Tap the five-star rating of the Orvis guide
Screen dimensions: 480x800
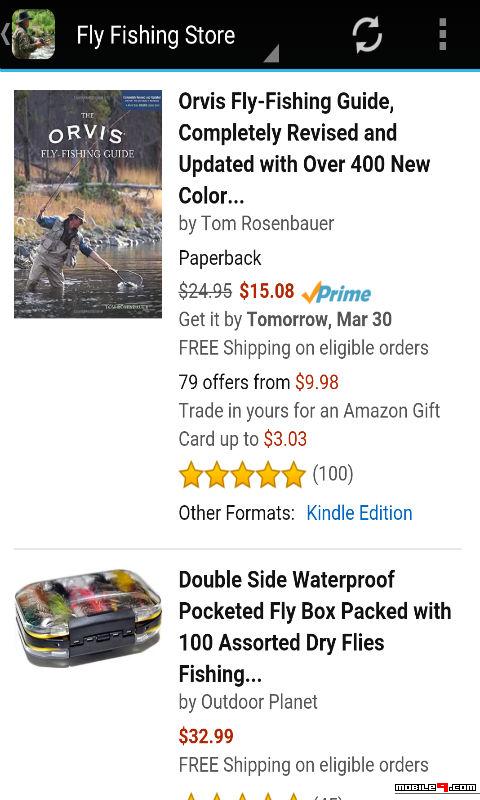[242, 474]
